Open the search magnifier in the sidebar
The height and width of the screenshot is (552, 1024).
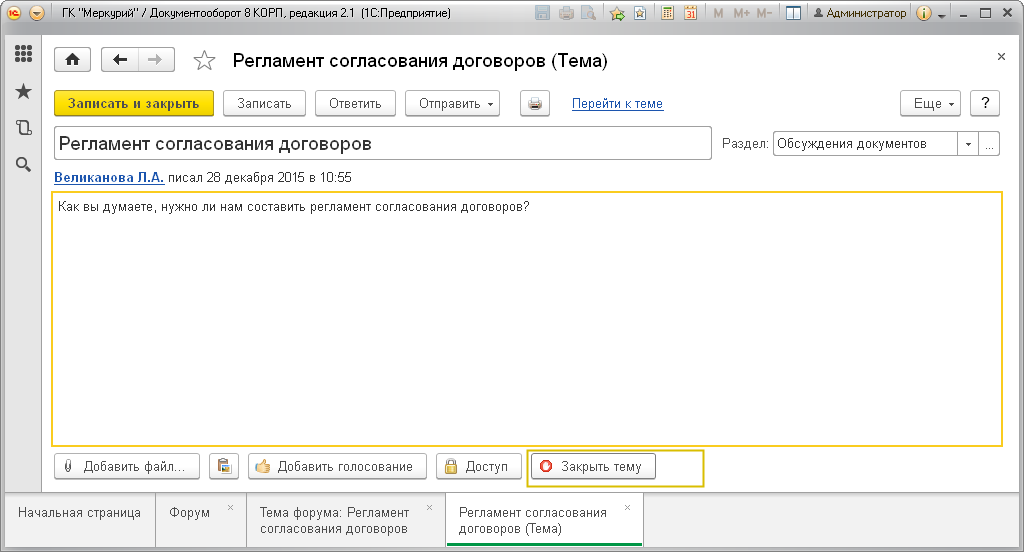point(24,165)
